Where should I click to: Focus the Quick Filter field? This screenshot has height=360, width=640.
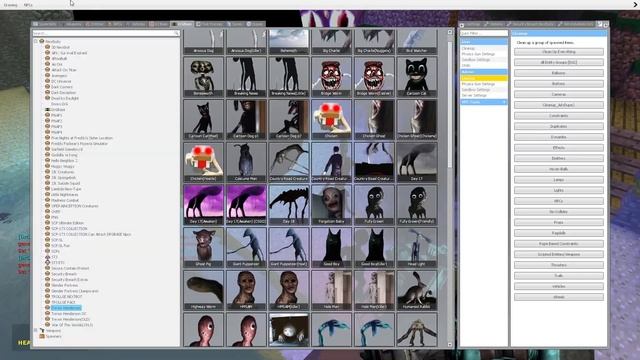coord(484,33)
